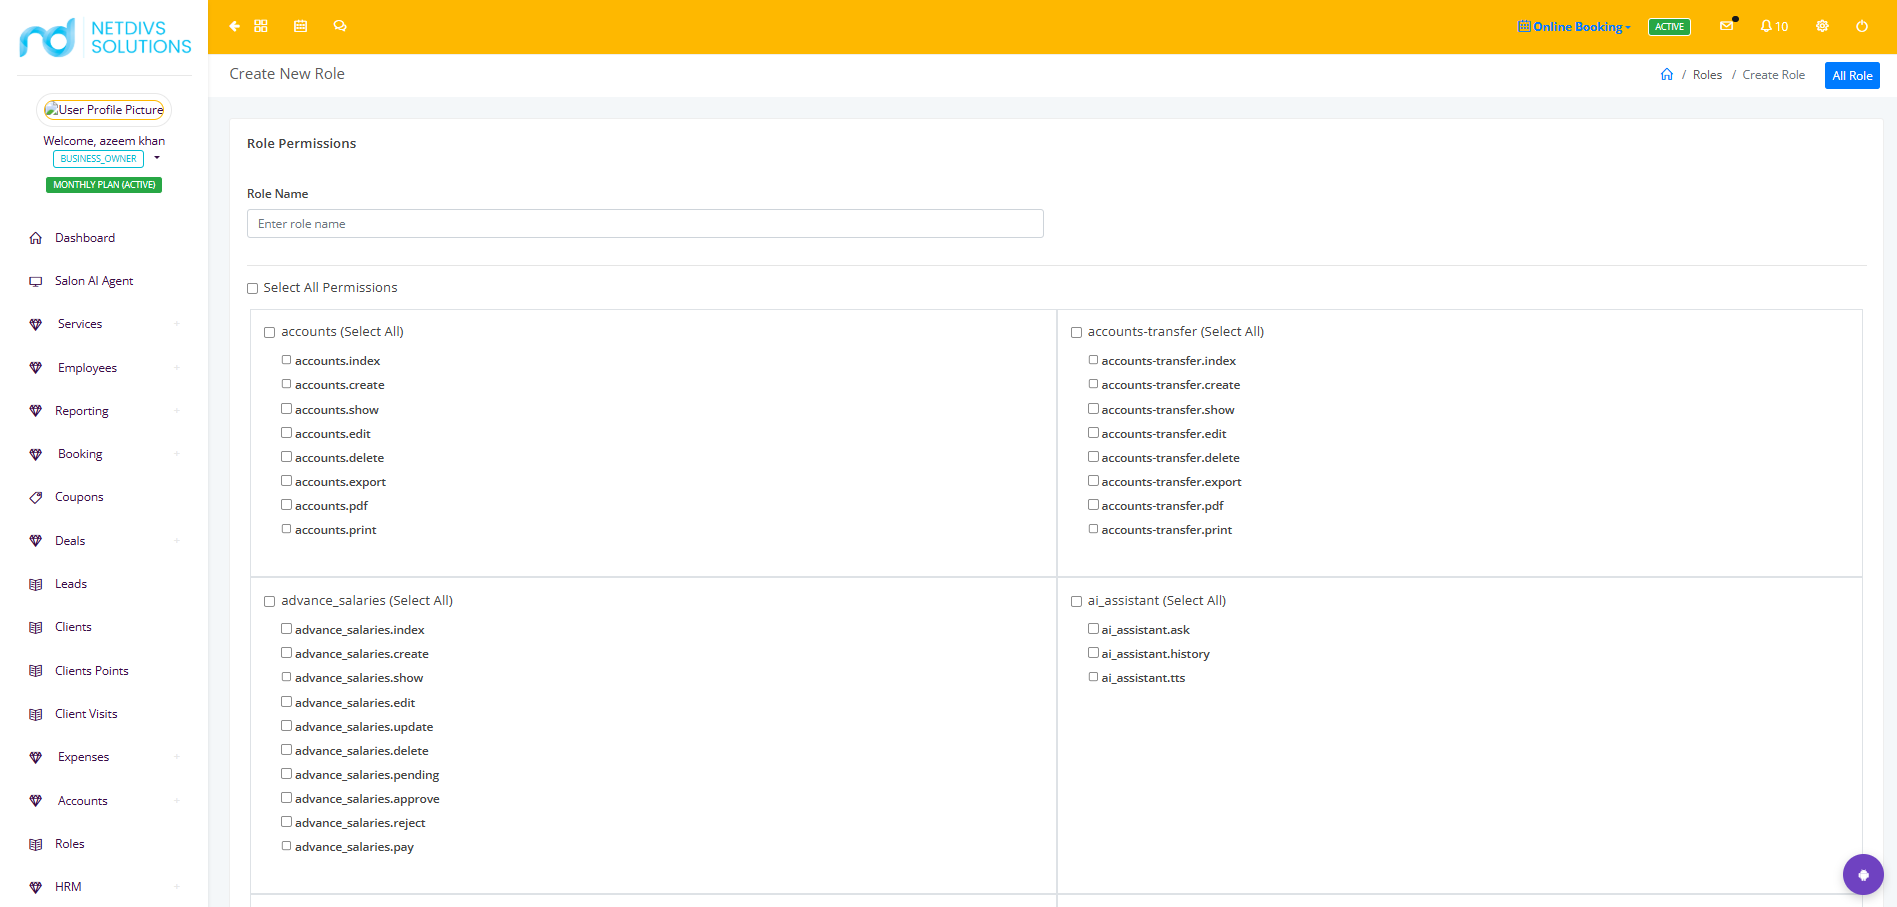Open the BUSINESS_OWNER role dropdown arrow
The image size is (1897, 907).
pyautogui.click(x=157, y=158)
